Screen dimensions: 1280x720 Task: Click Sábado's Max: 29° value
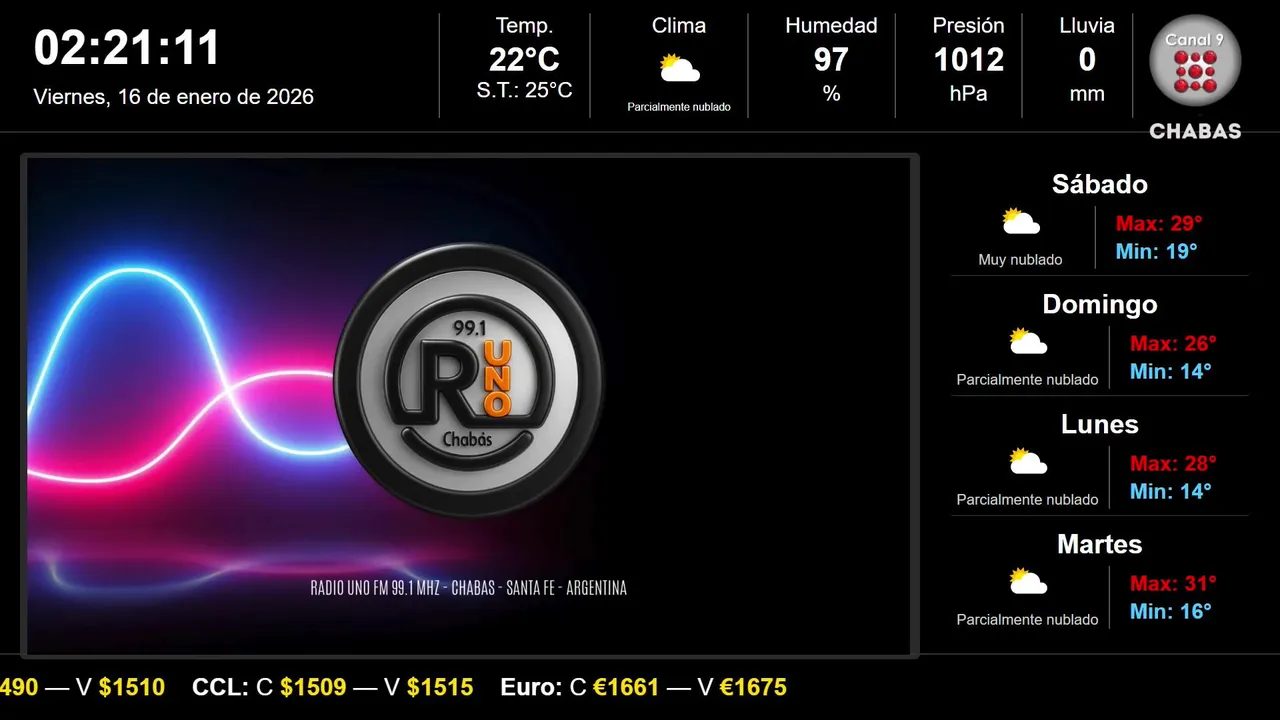click(x=1158, y=223)
